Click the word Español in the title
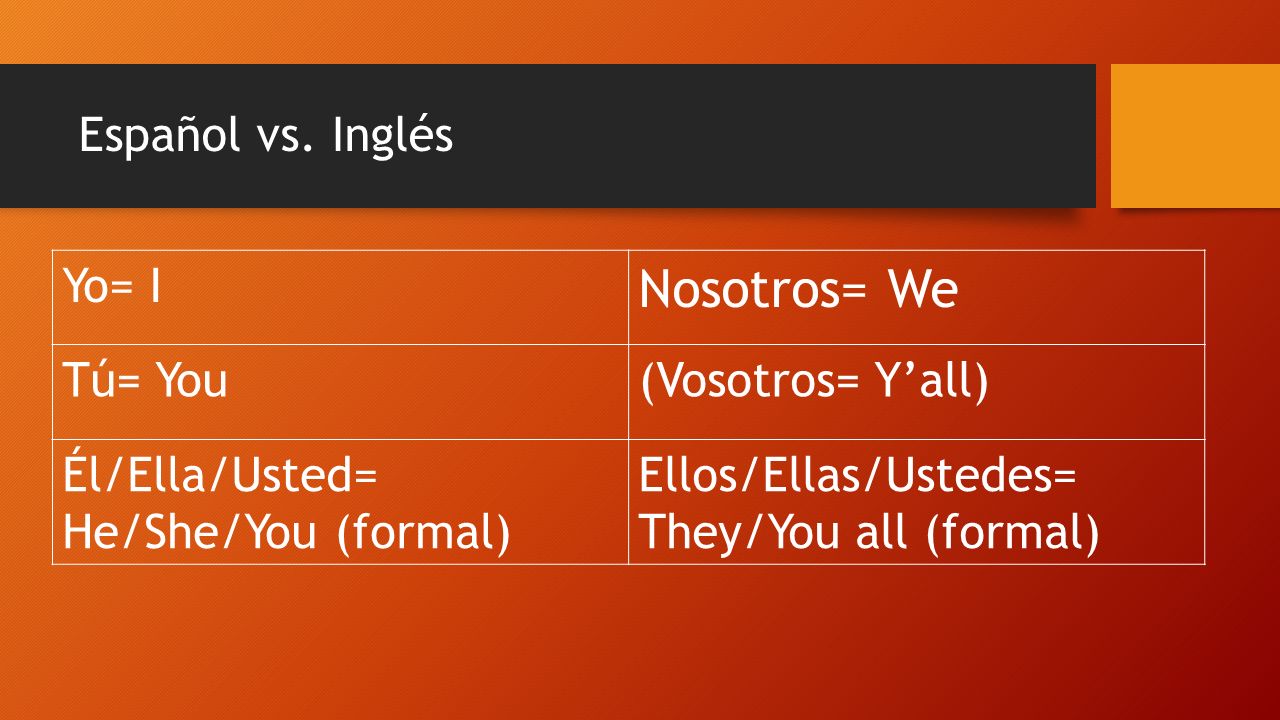Screen dimensions: 1280x720 (x=160, y=136)
